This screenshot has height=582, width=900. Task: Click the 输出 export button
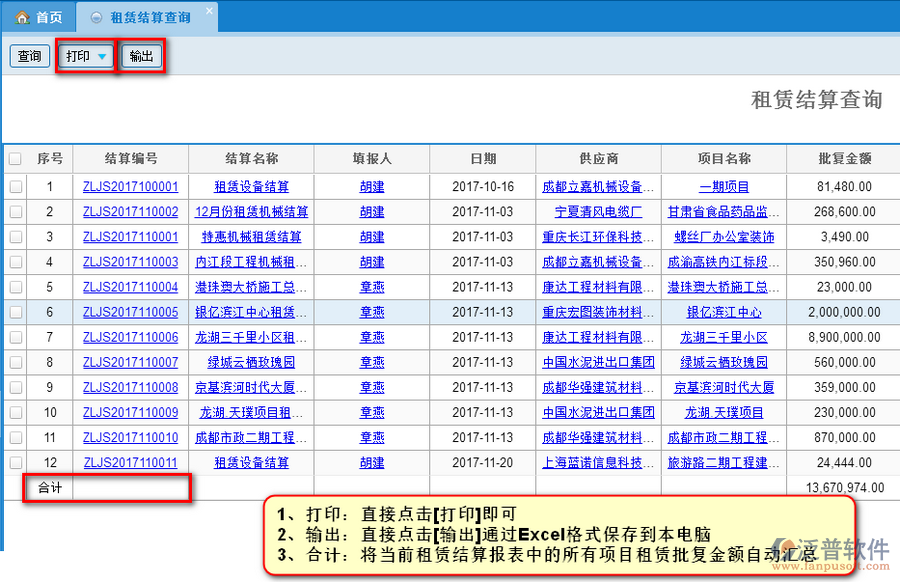pyautogui.click(x=142, y=56)
